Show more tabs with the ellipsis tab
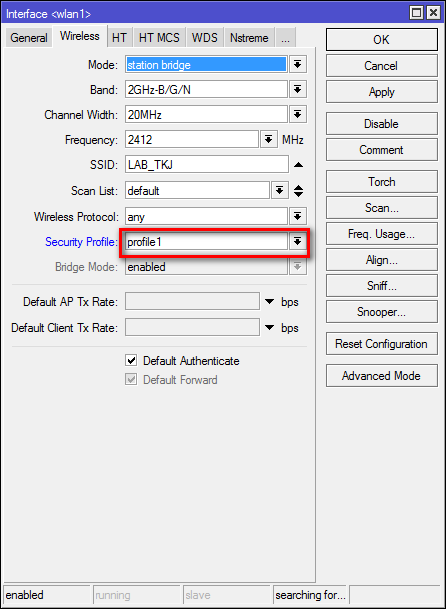The image size is (446, 609). 285,38
